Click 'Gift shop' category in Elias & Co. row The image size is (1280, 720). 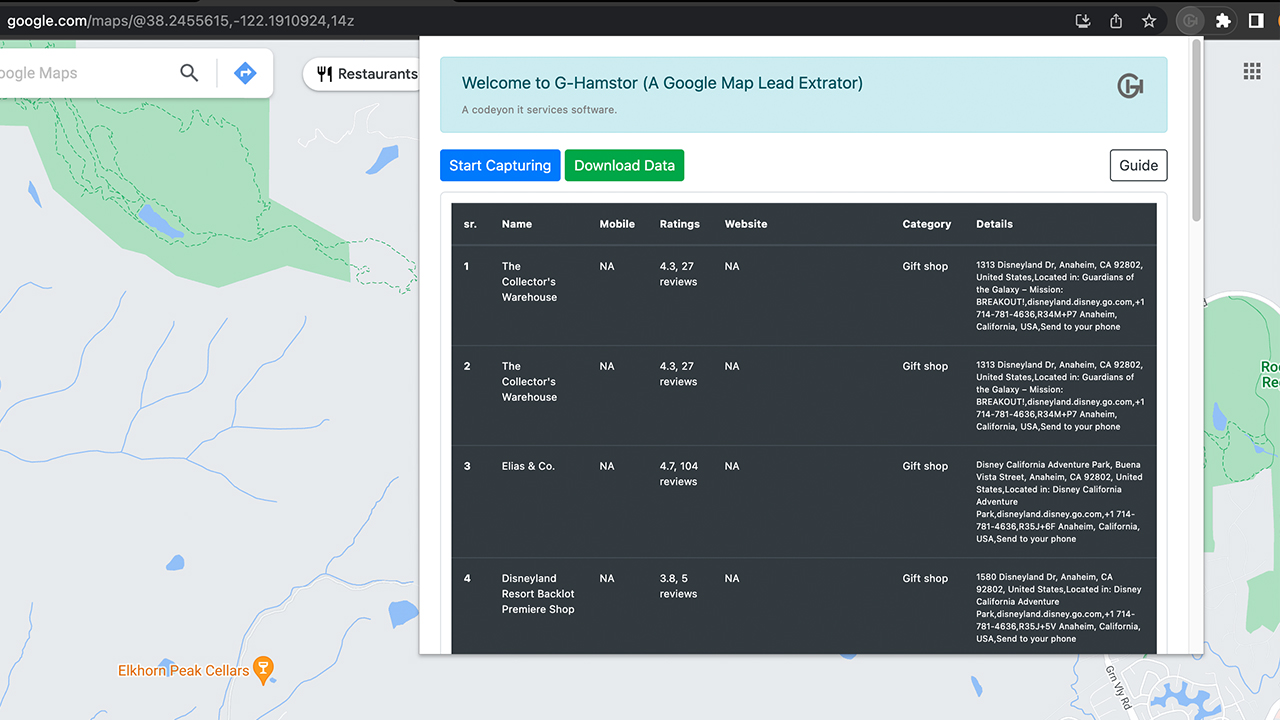(x=925, y=466)
